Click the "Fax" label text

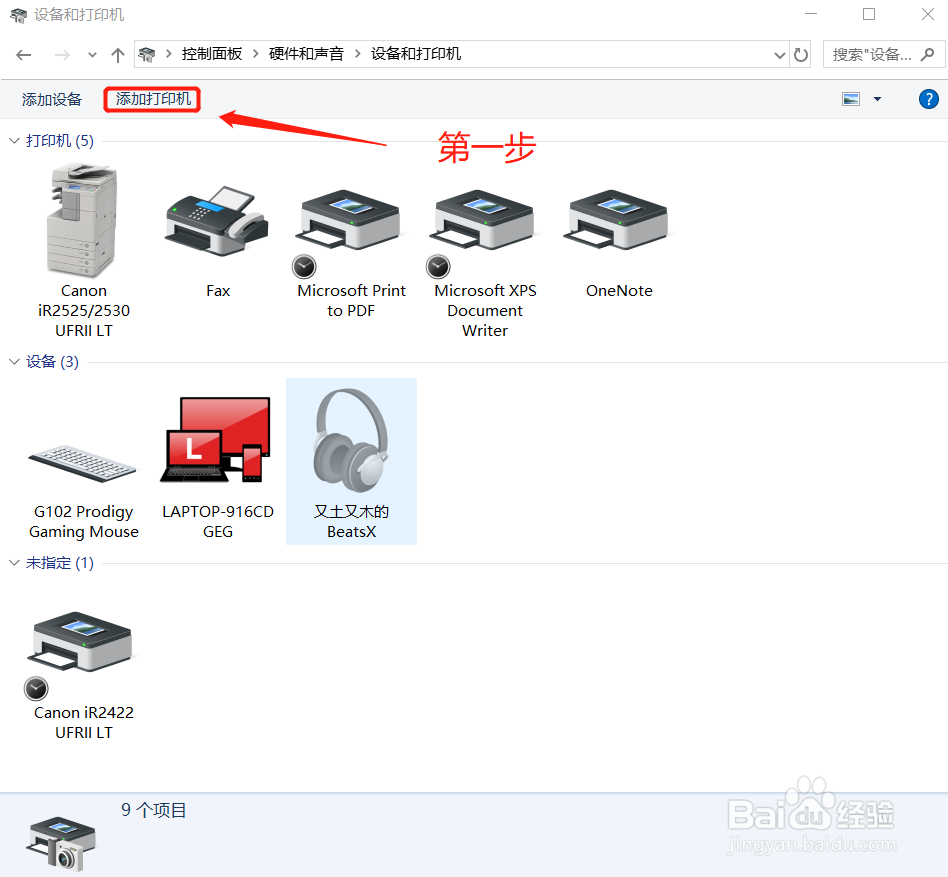pyautogui.click(x=218, y=291)
